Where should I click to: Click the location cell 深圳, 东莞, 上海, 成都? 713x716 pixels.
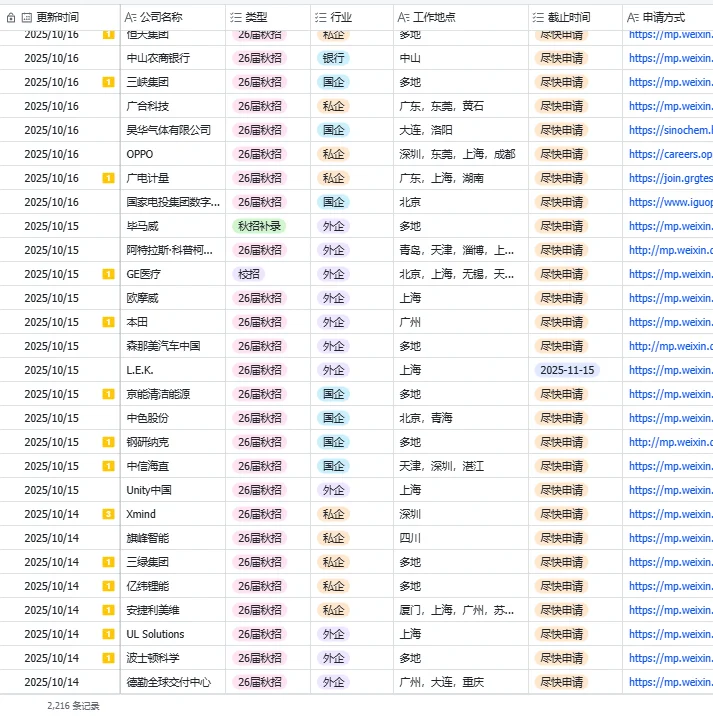click(x=461, y=154)
